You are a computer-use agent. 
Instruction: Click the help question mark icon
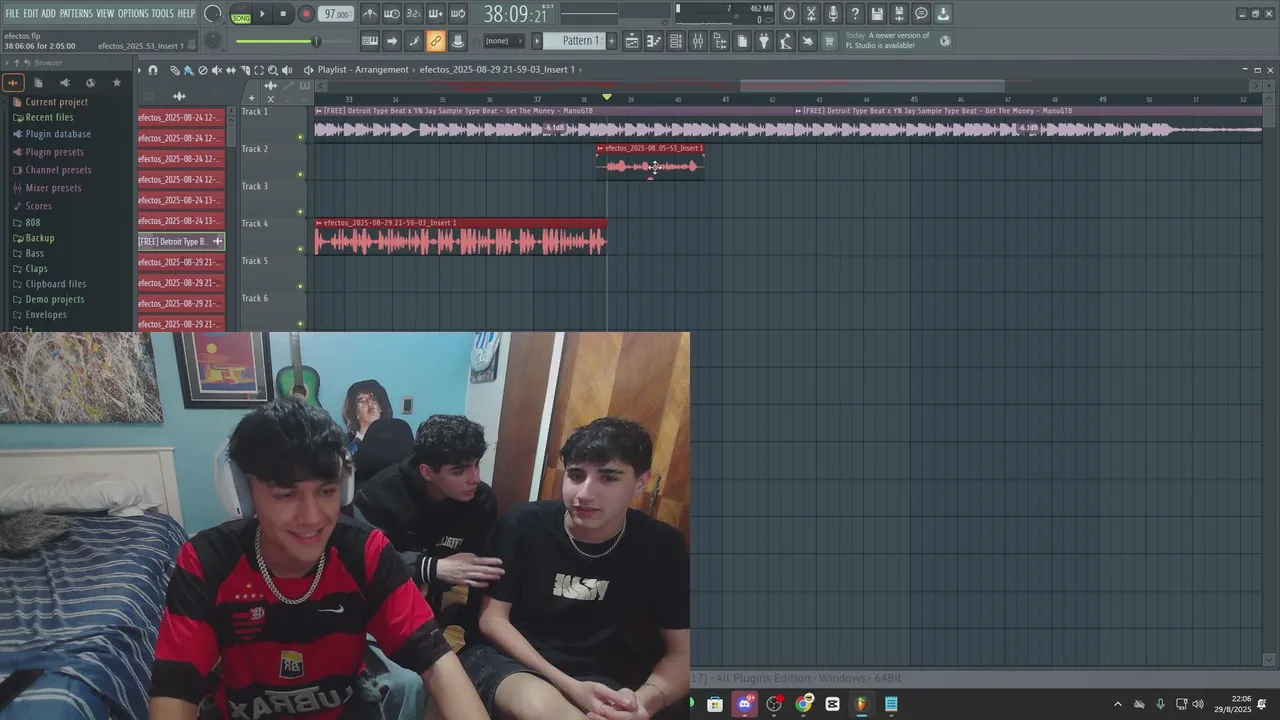[x=855, y=14]
